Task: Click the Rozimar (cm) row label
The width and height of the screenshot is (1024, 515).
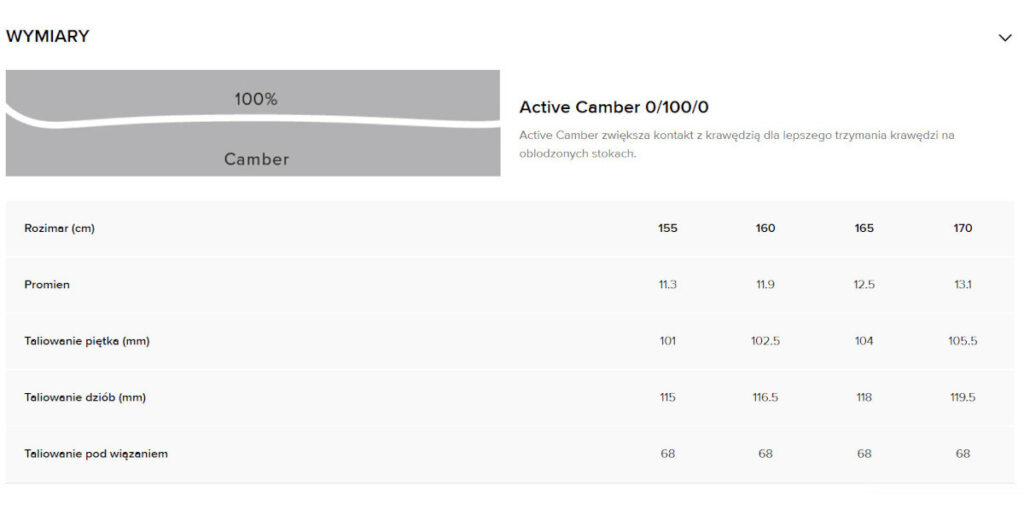Action: [x=60, y=228]
